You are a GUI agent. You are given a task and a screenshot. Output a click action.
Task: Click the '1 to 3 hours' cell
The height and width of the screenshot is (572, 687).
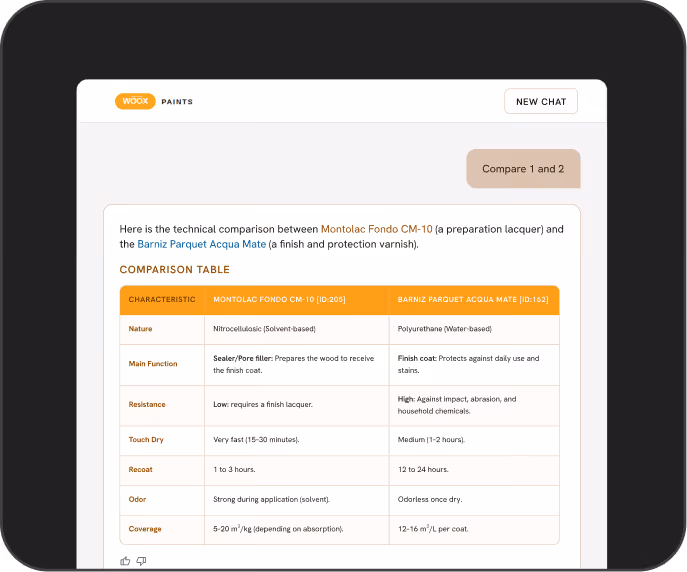(297, 470)
